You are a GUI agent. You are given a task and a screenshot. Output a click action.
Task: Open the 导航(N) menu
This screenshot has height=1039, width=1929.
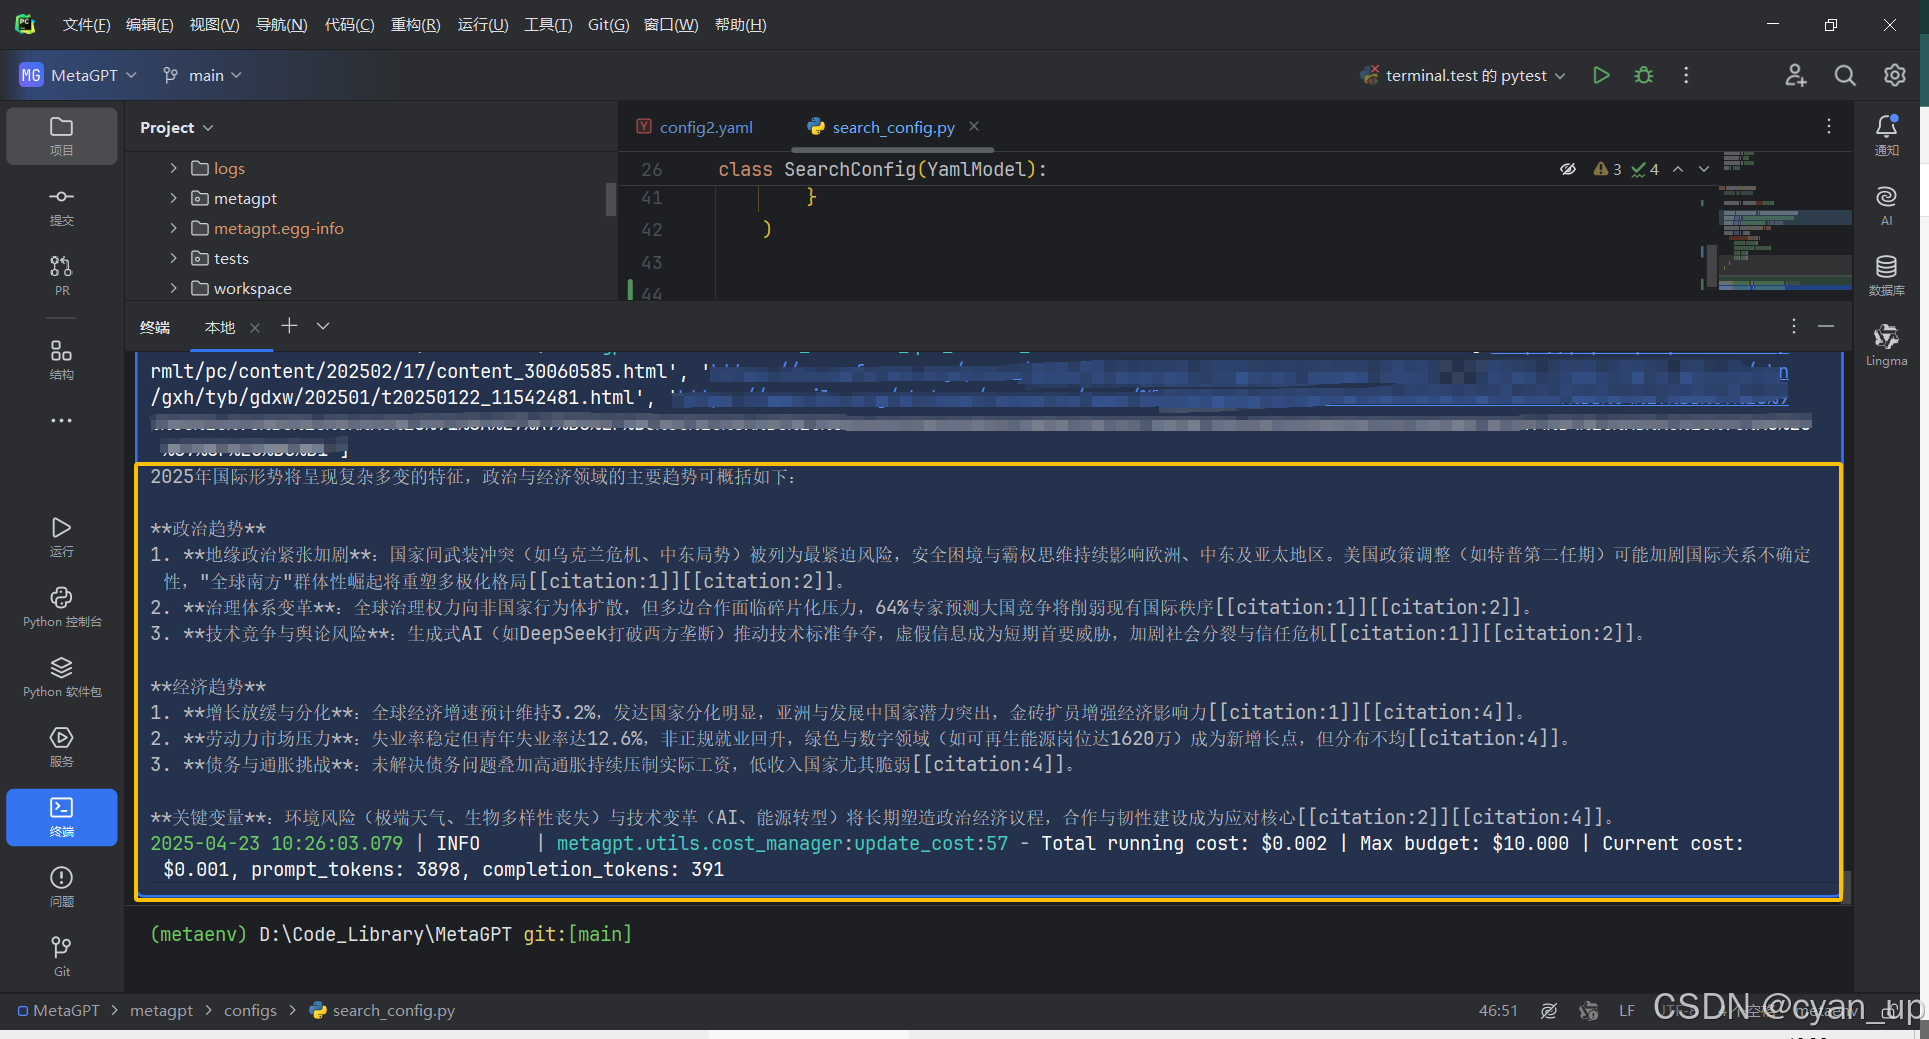click(x=281, y=25)
